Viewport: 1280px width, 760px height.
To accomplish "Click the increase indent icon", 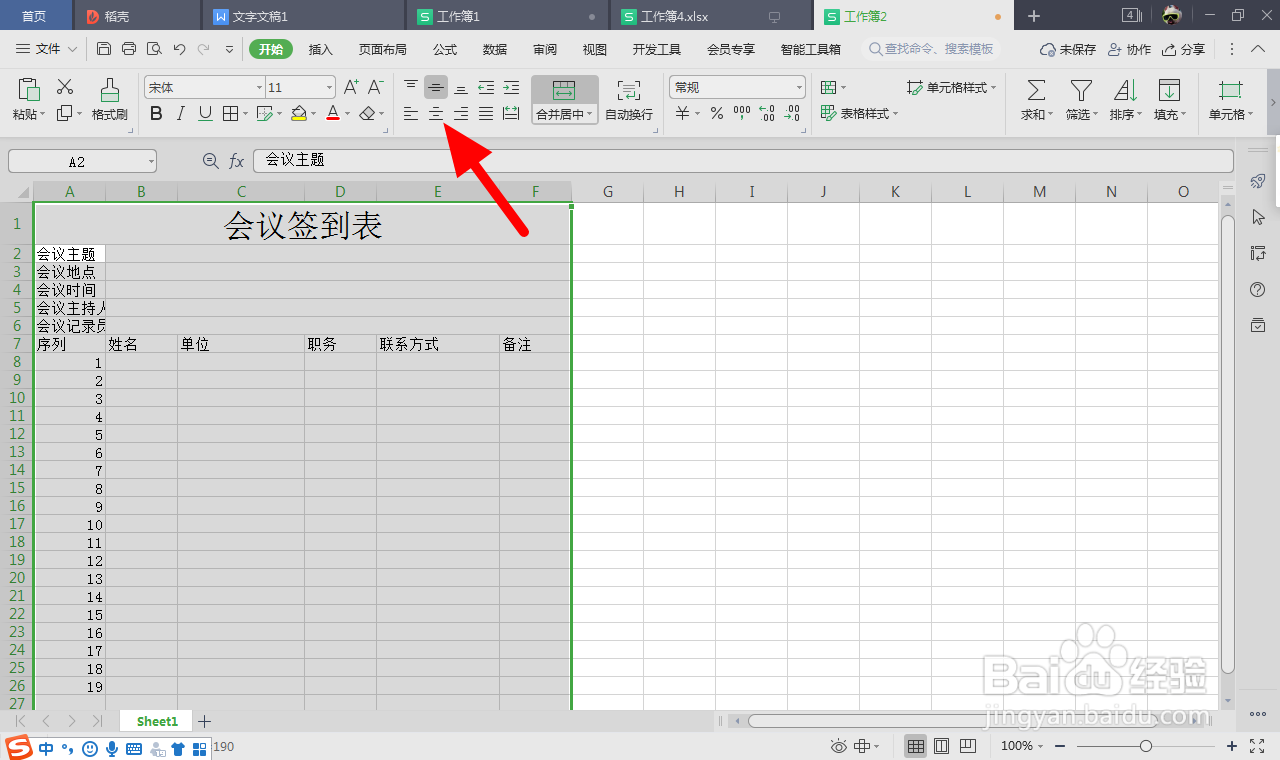I will tap(511, 88).
